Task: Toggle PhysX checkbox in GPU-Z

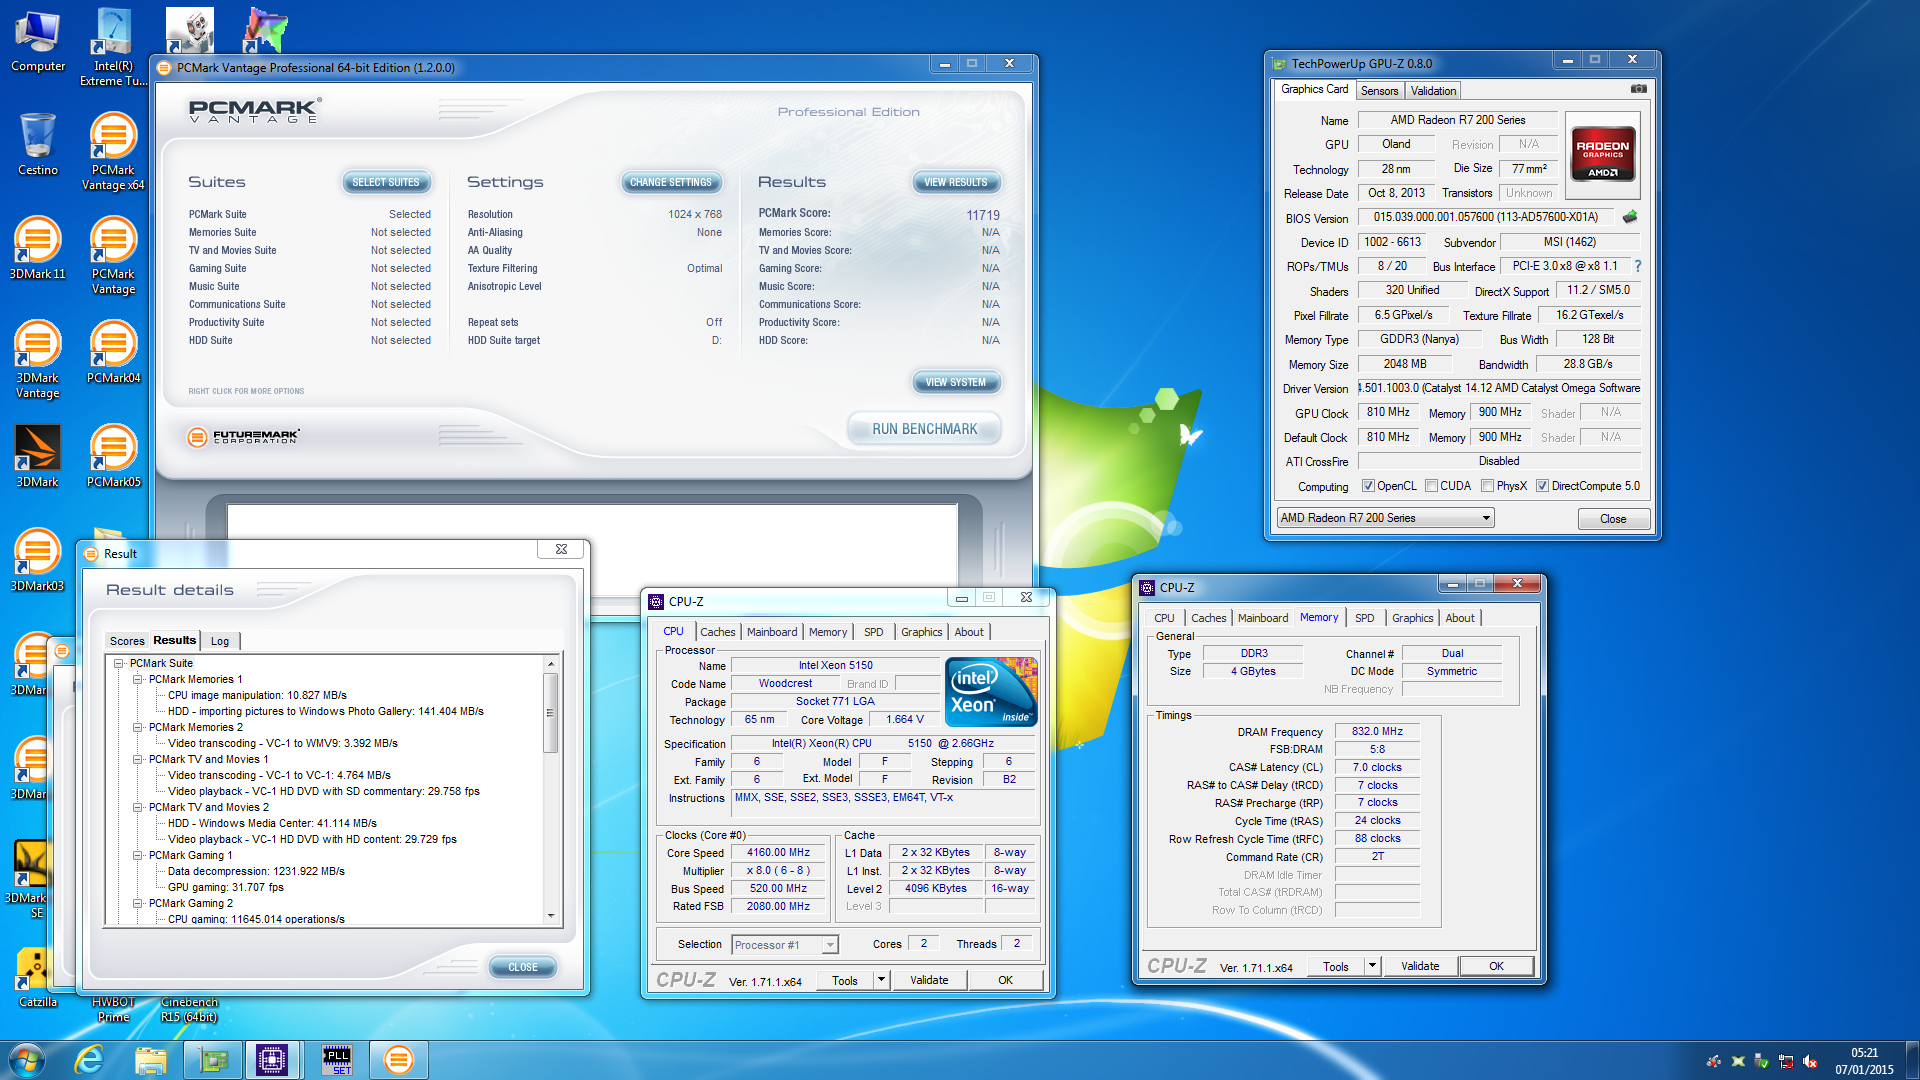Action: [x=1488, y=486]
